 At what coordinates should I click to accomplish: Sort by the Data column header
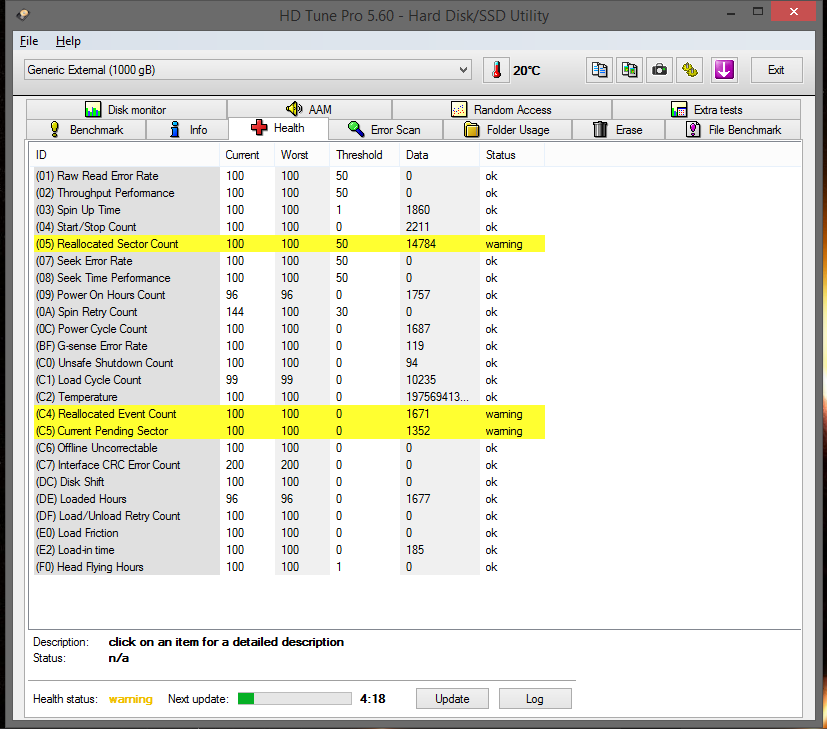[440, 155]
